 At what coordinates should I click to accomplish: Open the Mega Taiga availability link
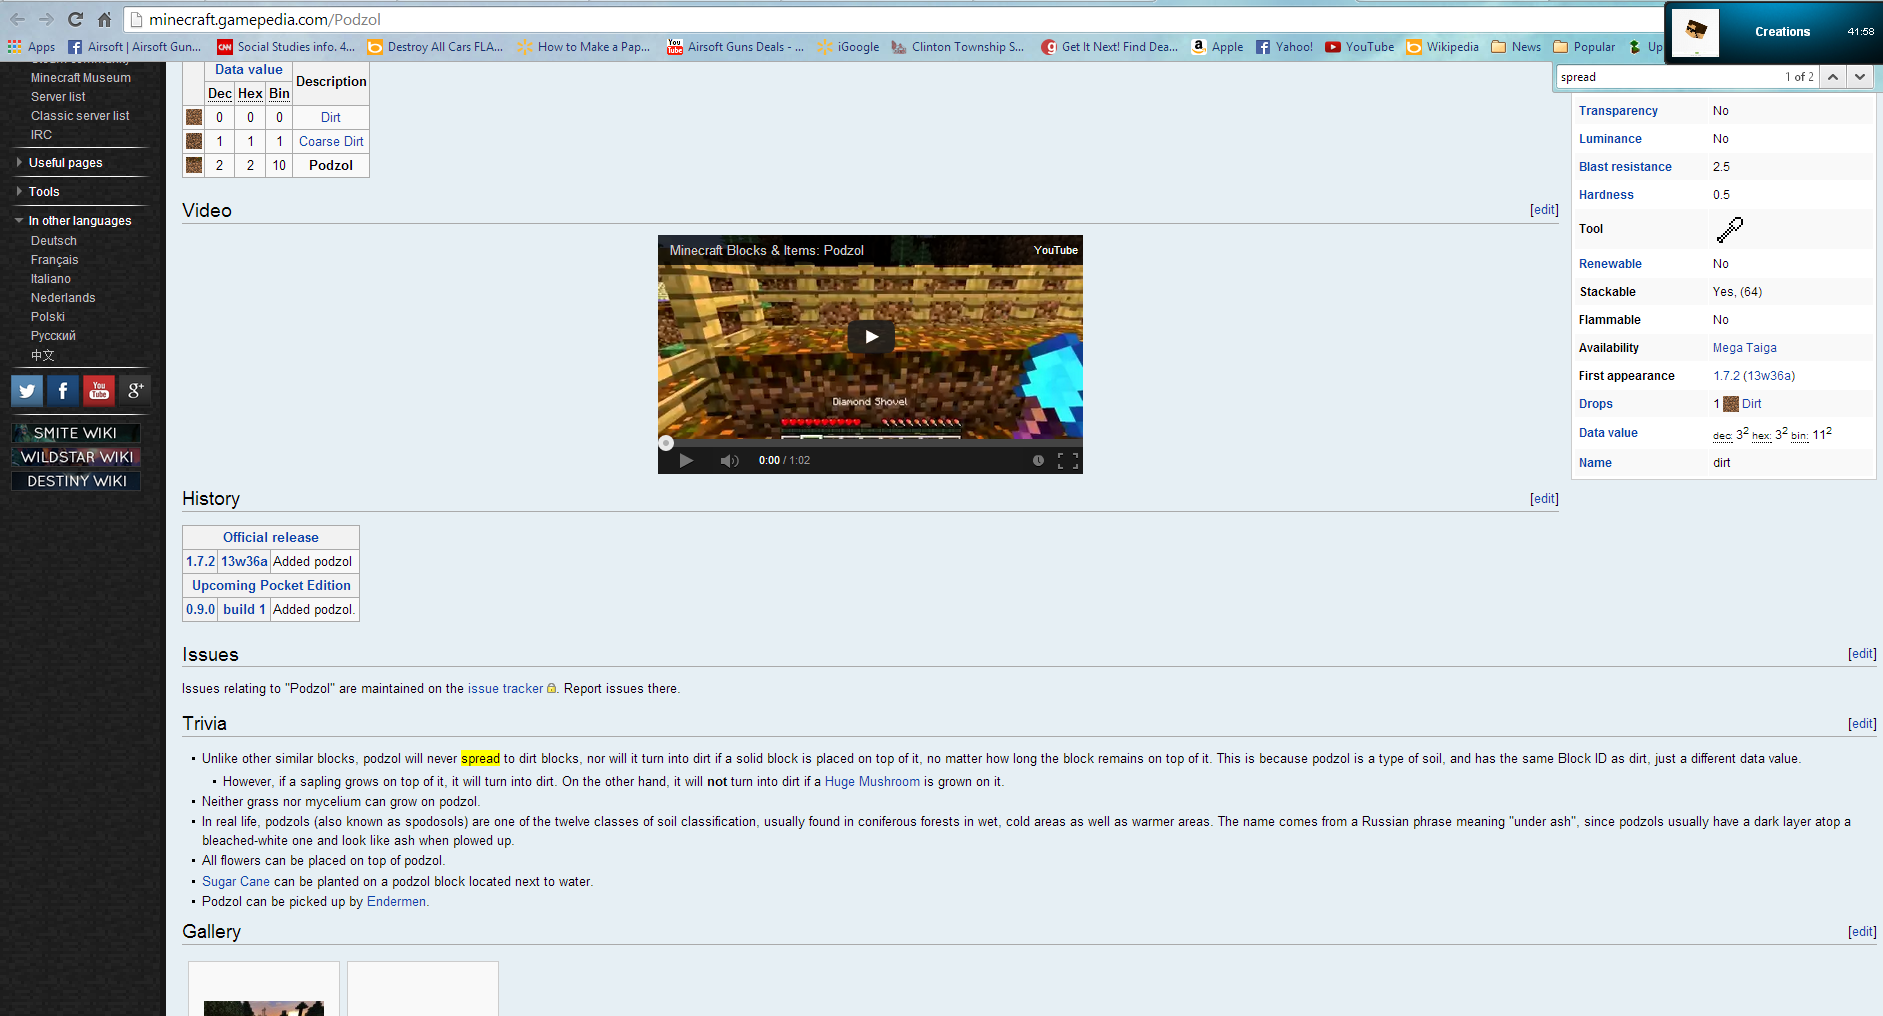coord(1745,348)
